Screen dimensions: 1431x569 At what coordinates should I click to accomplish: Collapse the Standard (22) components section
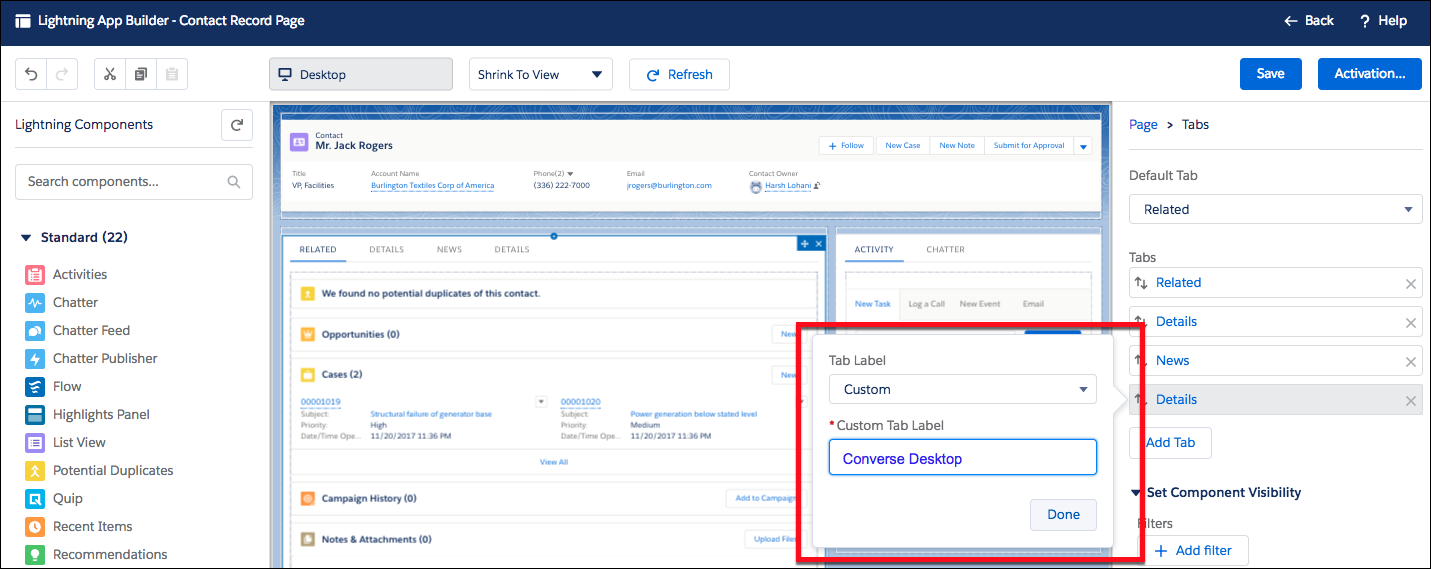27,238
